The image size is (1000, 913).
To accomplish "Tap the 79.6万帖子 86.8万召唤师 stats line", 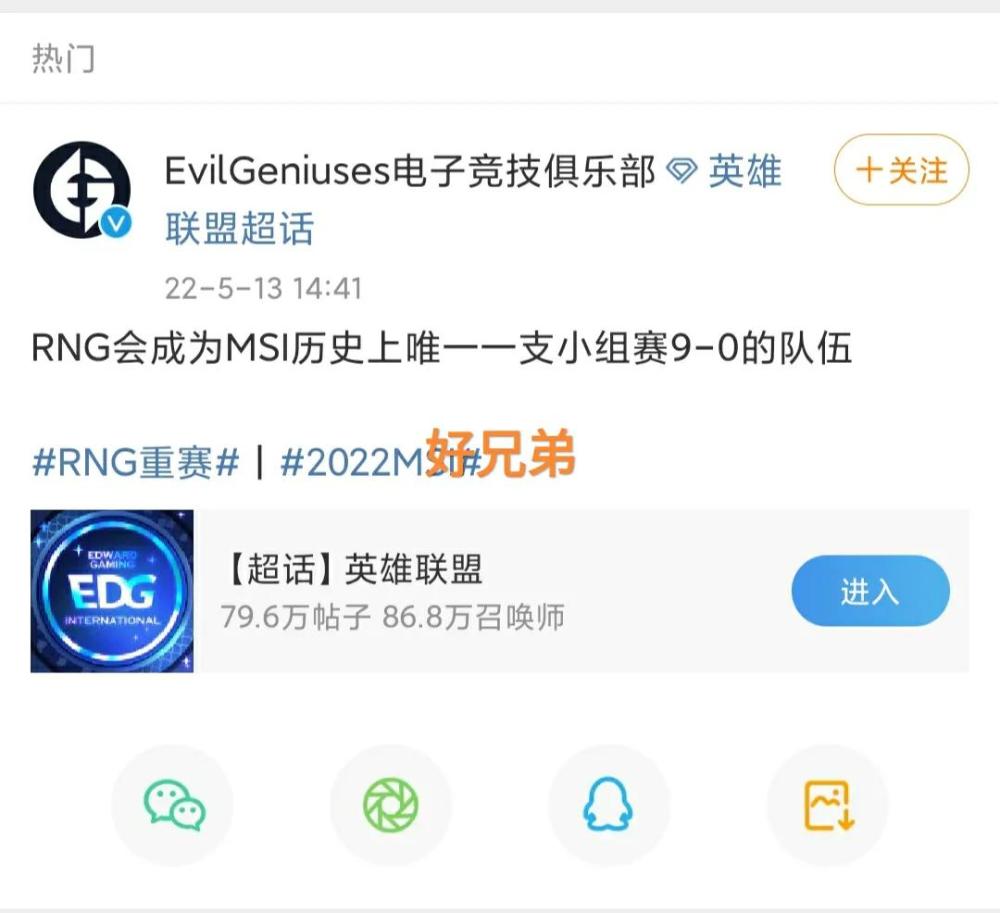I will coord(392,617).
